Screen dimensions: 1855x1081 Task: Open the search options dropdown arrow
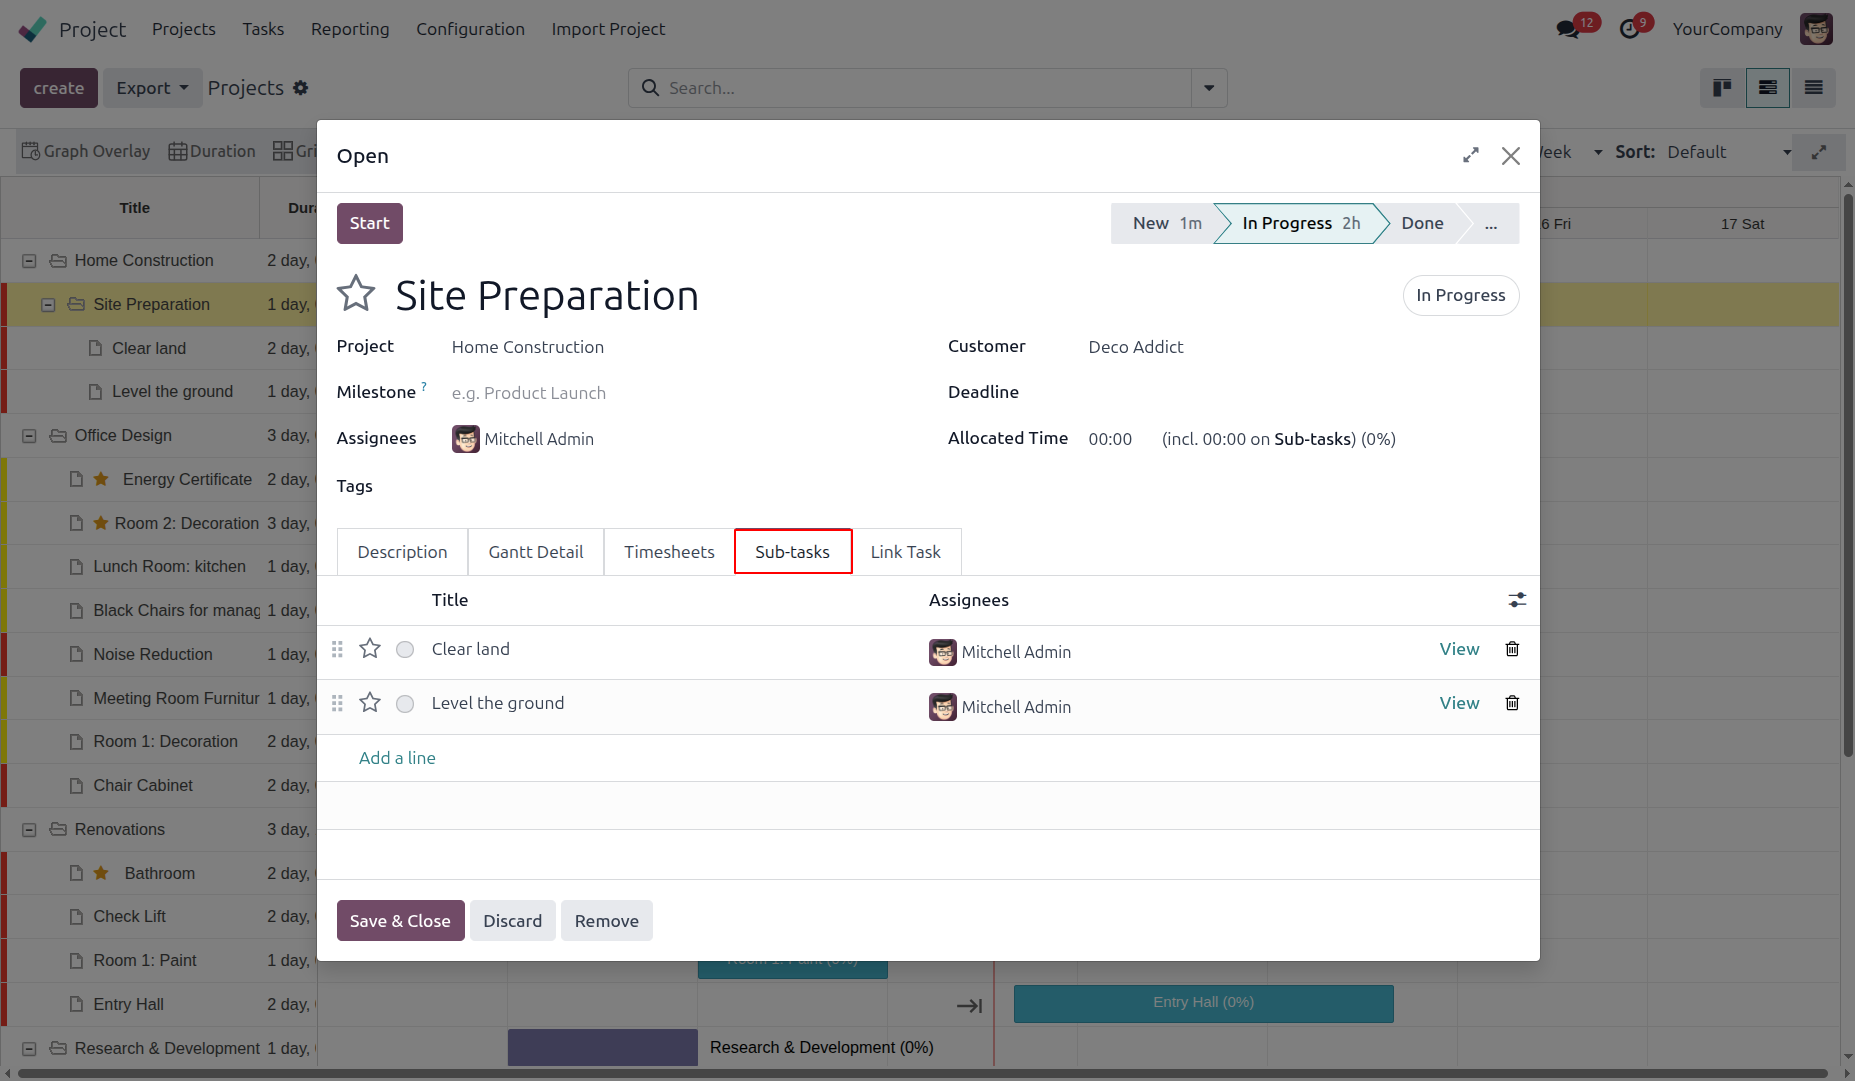tap(1209, 88)
